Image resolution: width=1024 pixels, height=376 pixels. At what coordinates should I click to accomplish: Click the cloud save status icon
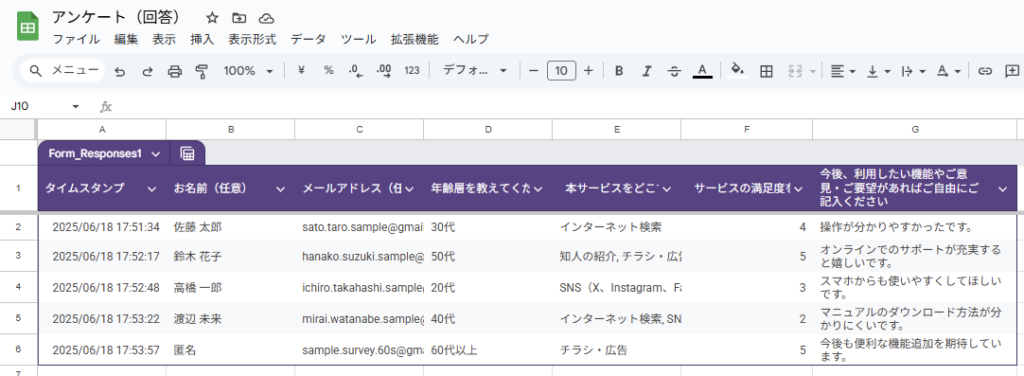pos(266,18)
